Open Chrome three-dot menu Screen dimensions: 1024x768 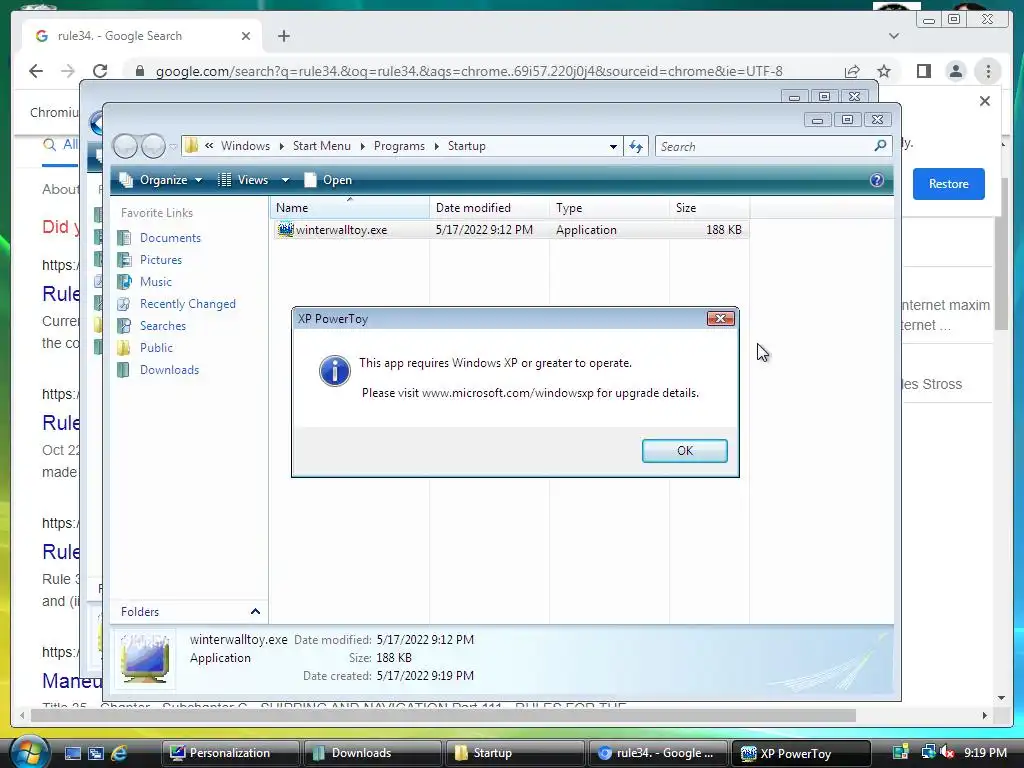point(988,71)
